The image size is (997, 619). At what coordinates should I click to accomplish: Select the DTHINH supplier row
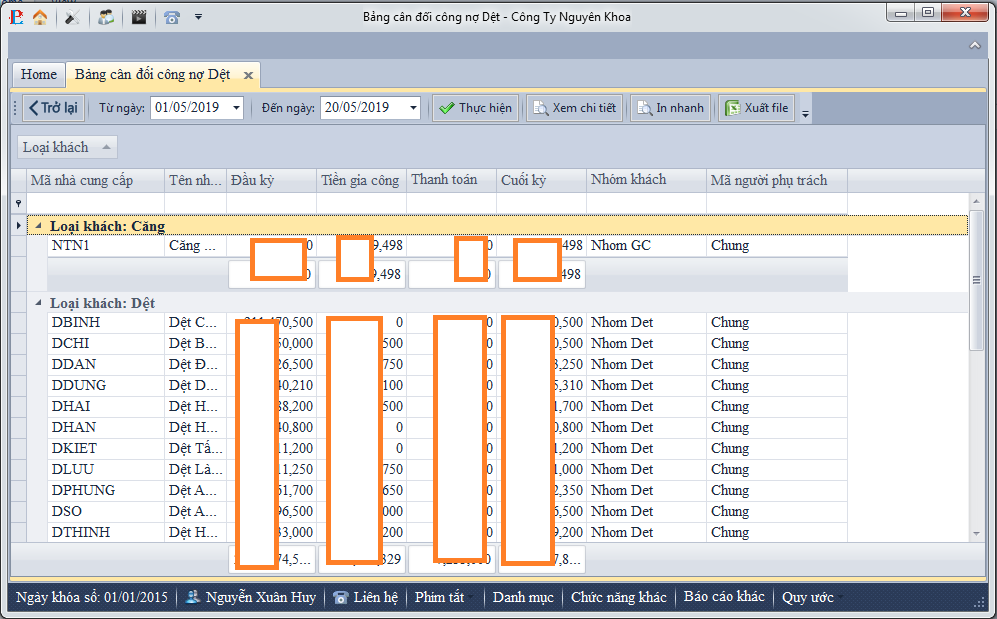(447, 533)
